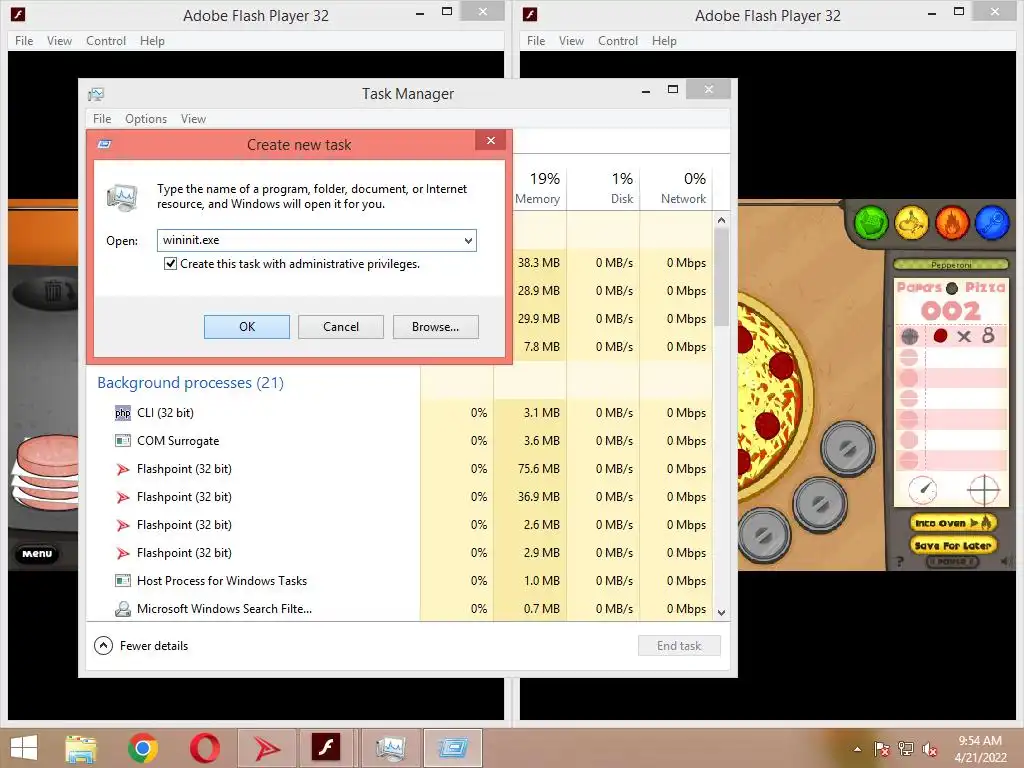
Task: Switch to Flashpoint in the taskbar
Action: [x=266, y=748]
